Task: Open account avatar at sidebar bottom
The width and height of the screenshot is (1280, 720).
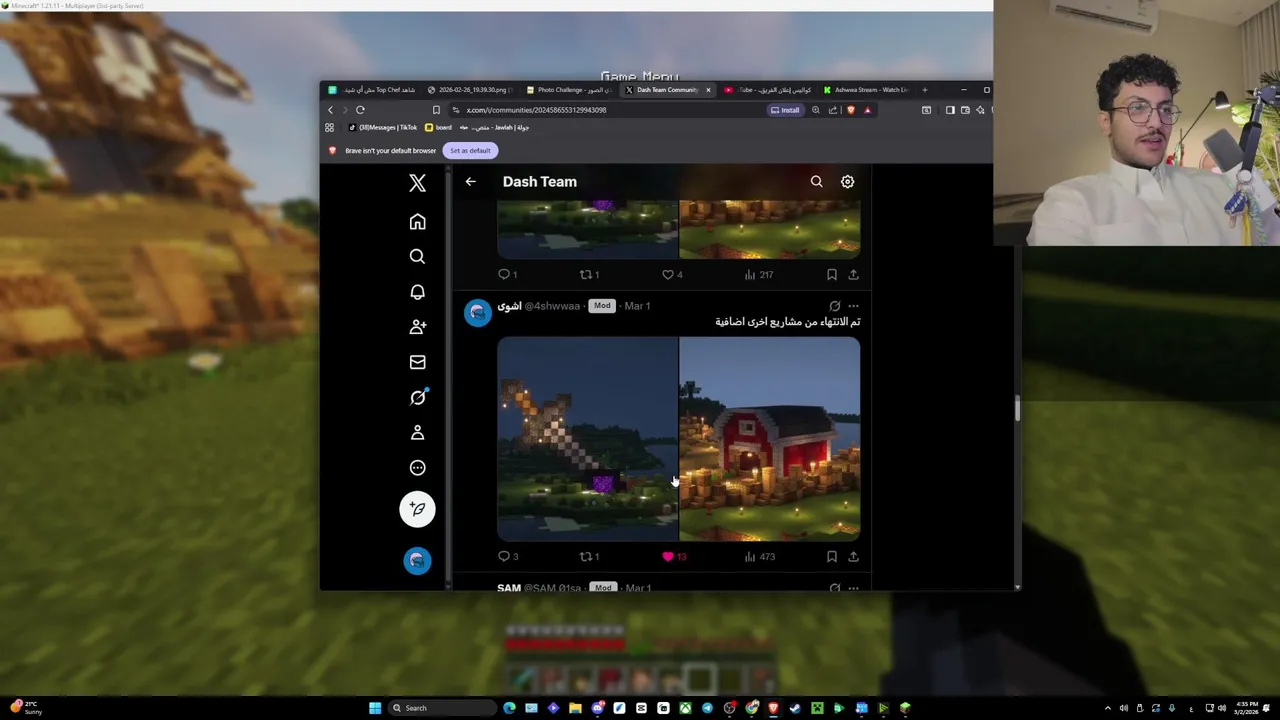Action: [417, 560]
